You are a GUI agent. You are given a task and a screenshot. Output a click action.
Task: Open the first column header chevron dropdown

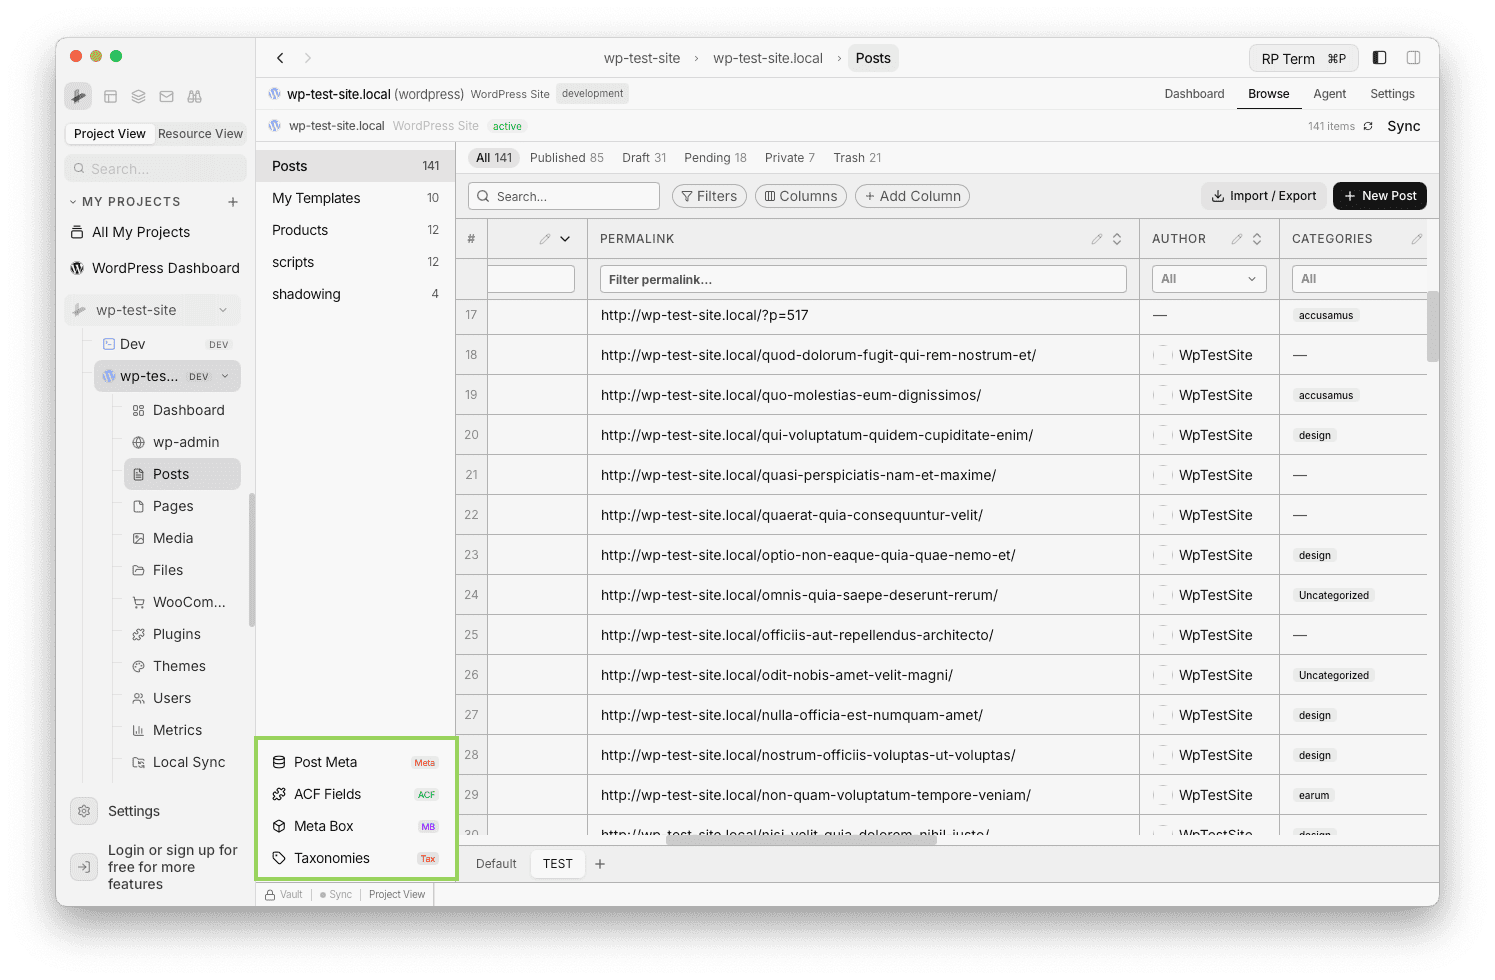coord(565,239)
